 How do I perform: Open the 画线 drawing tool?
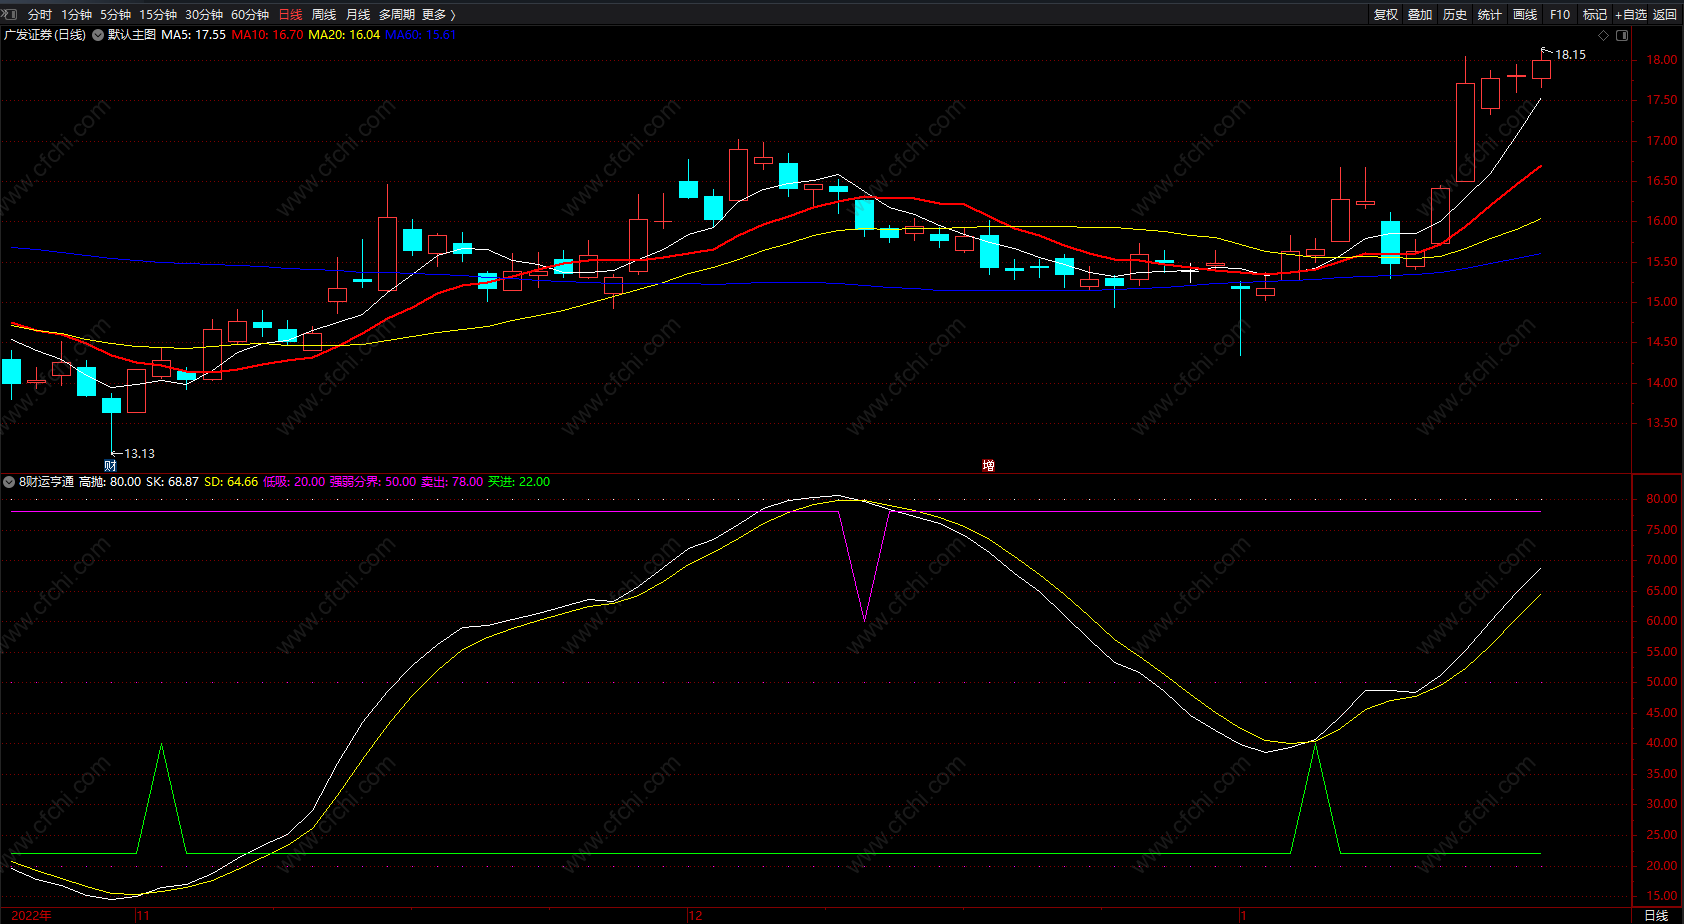pyautogui.click(x=1525, y=15)
